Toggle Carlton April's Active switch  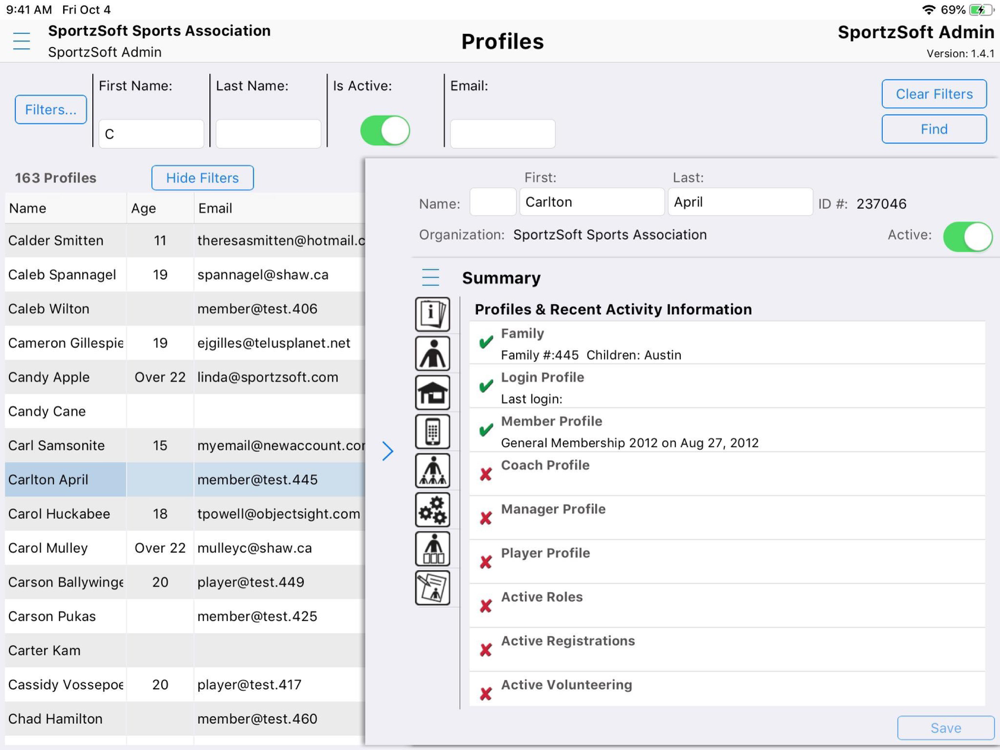(x=967, y=237)
